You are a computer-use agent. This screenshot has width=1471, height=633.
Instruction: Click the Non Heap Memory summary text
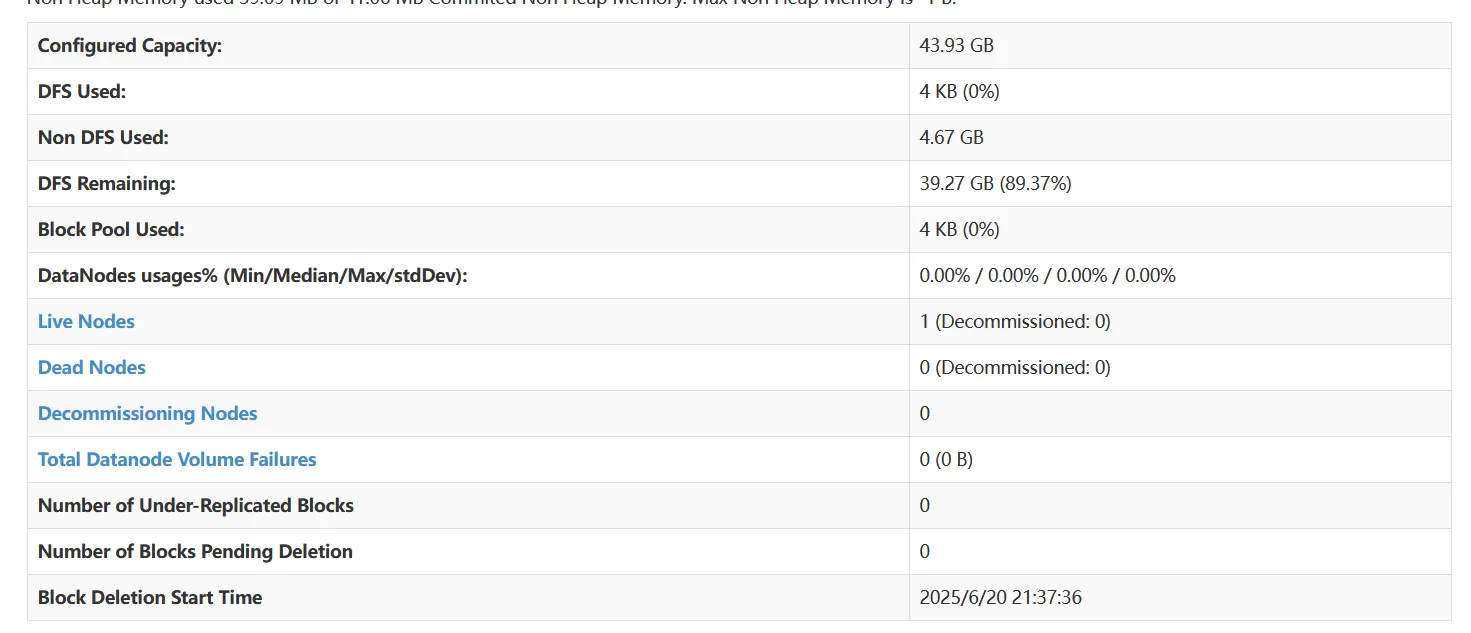pos(491,3)
